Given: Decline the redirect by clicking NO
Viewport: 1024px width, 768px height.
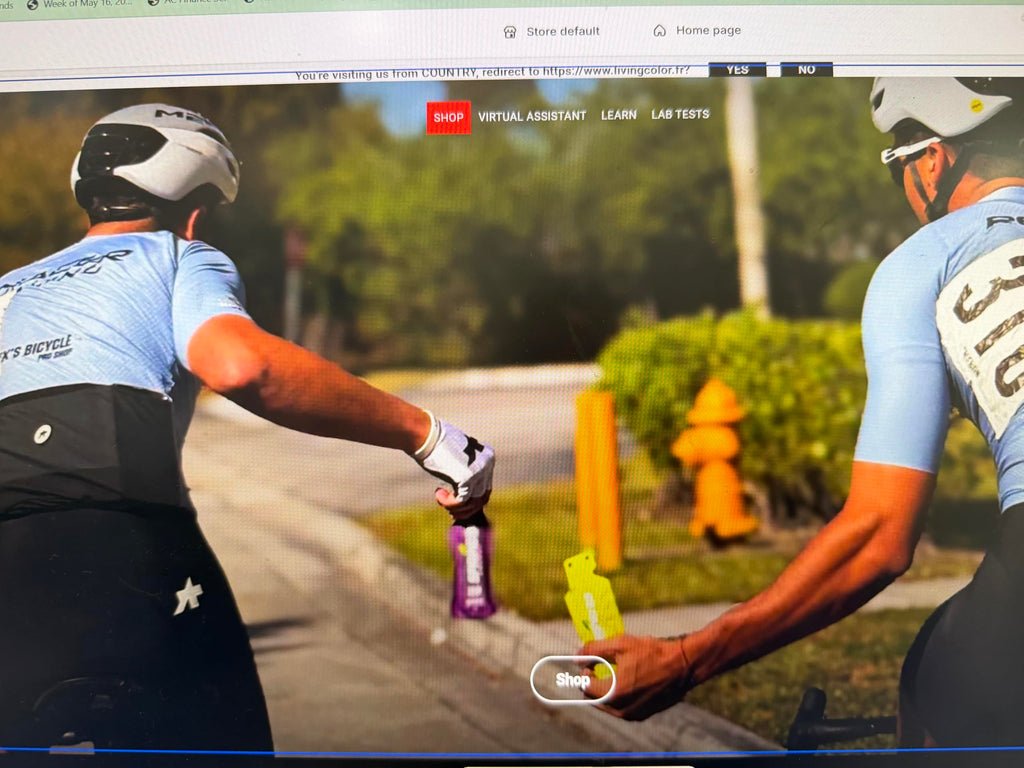Looking at the screenshot, I should 807,69.
